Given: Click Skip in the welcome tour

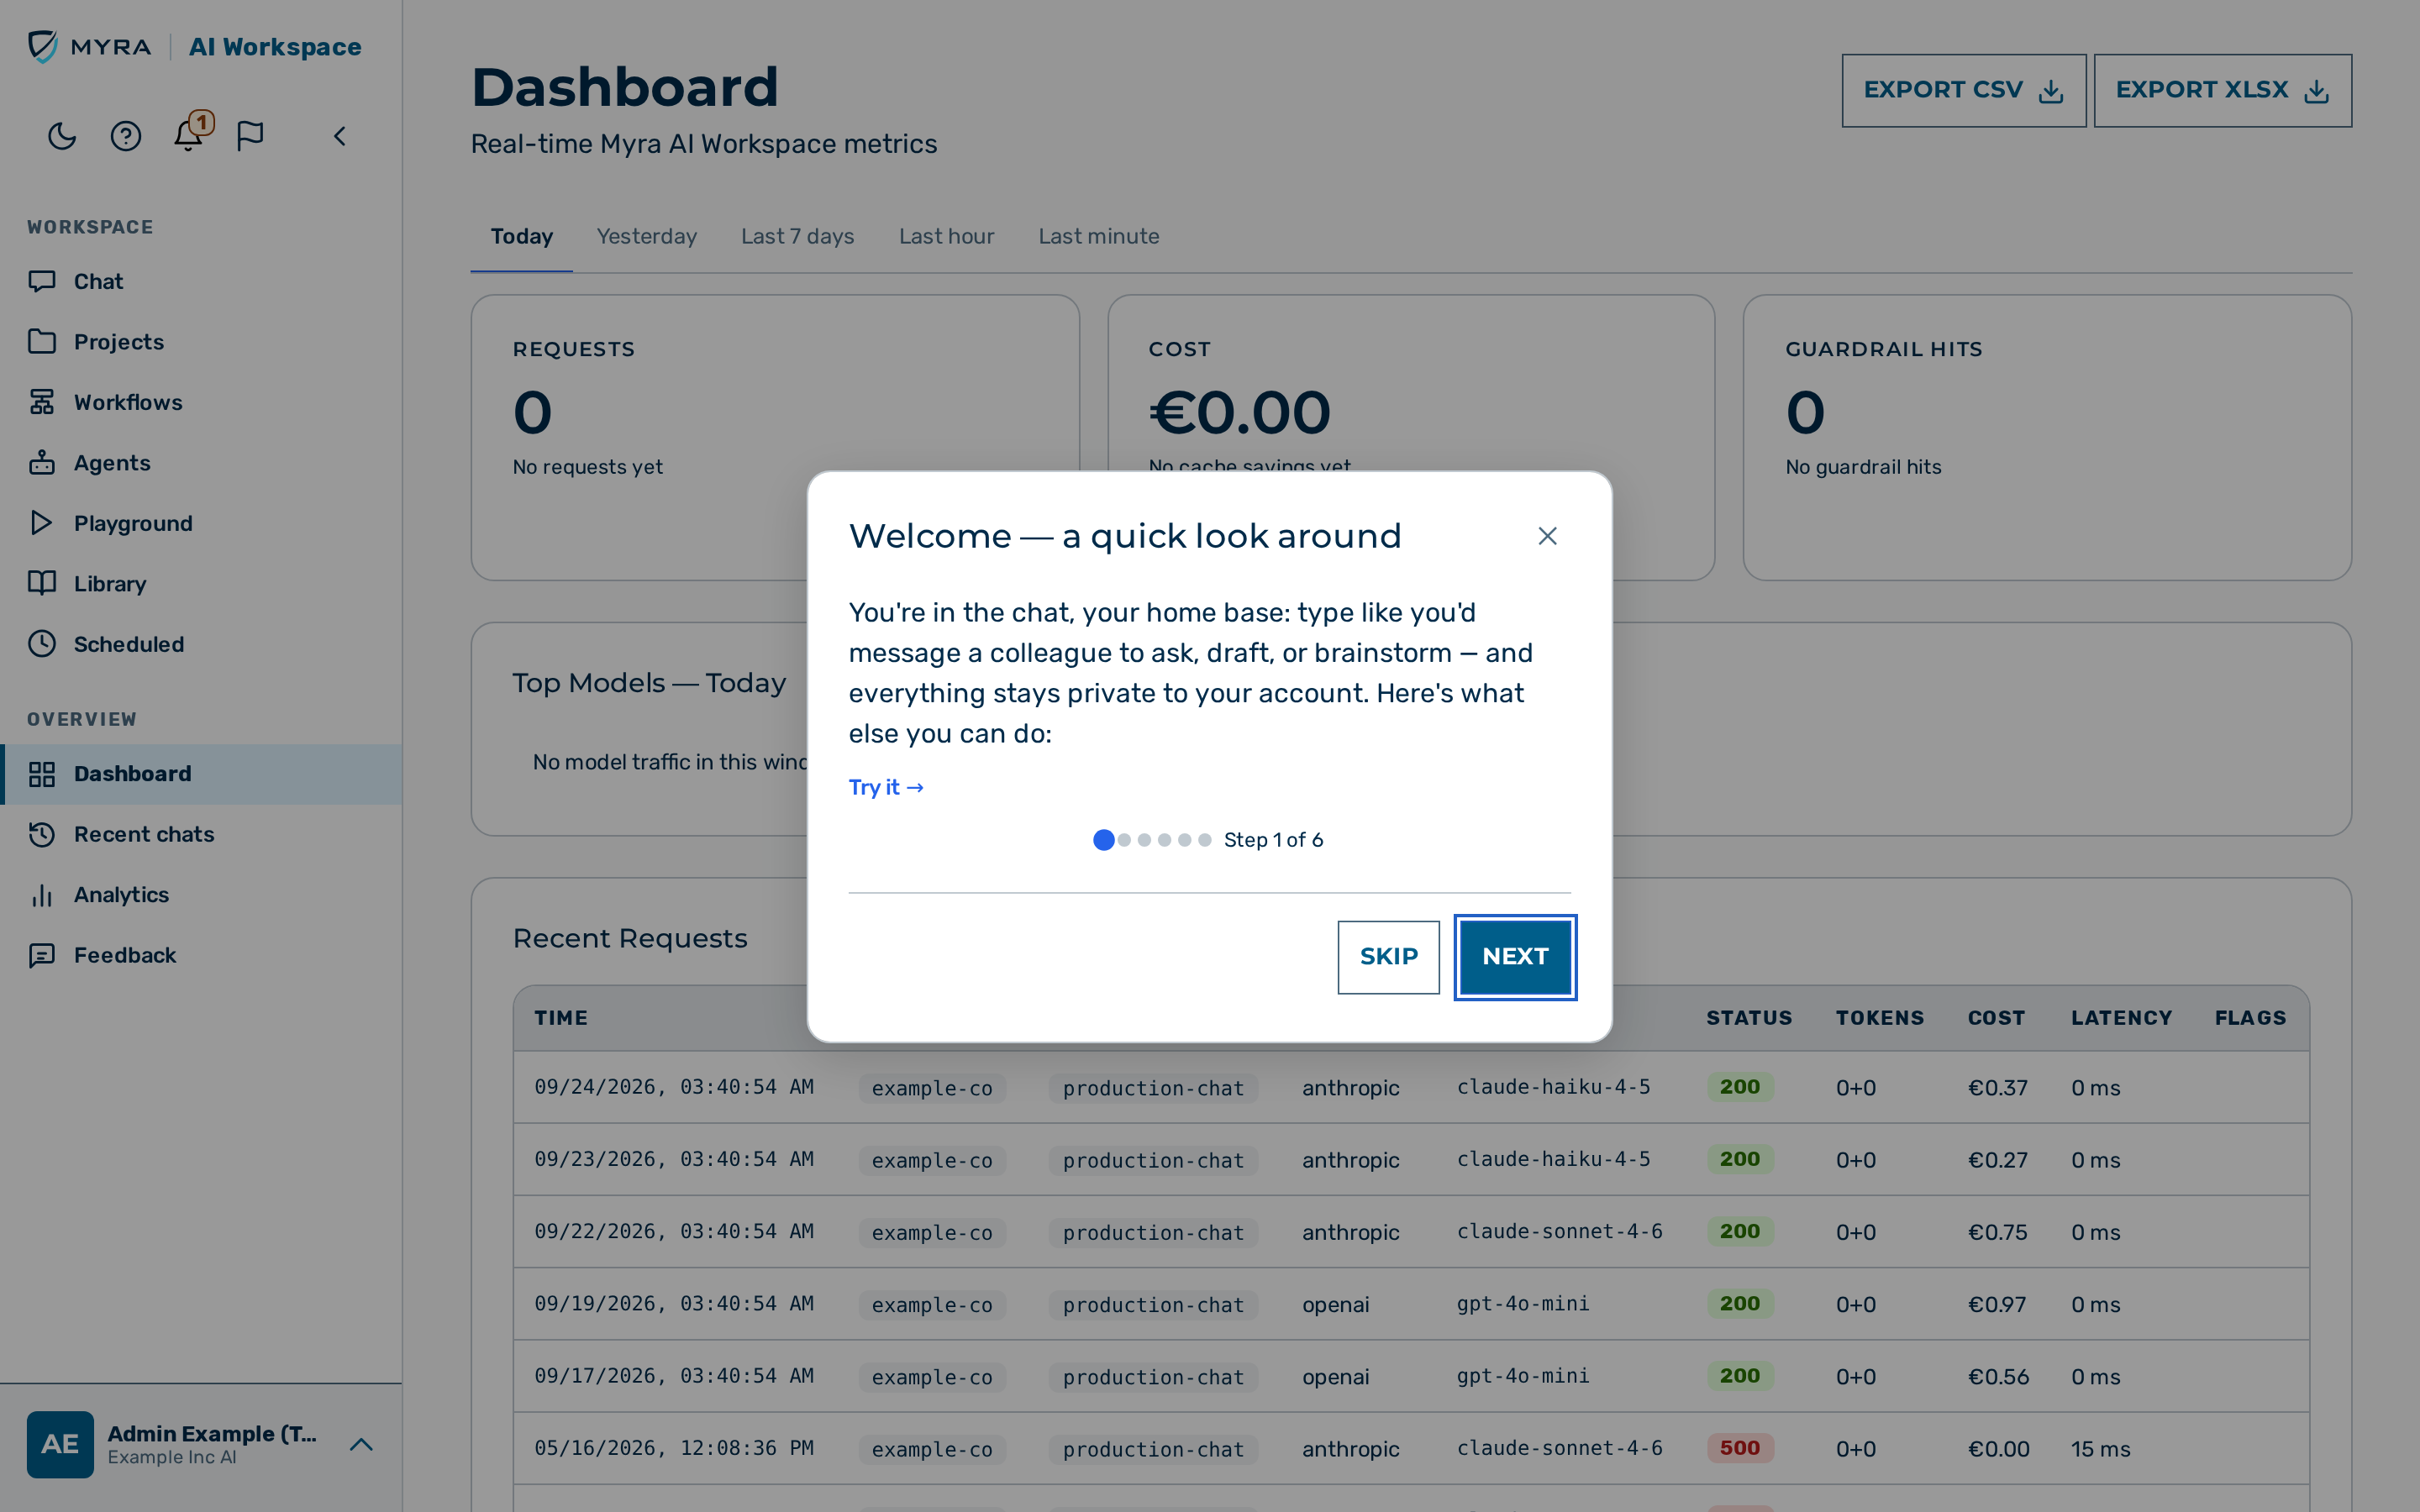Looking at the screenshot, I should (1388, 957).
